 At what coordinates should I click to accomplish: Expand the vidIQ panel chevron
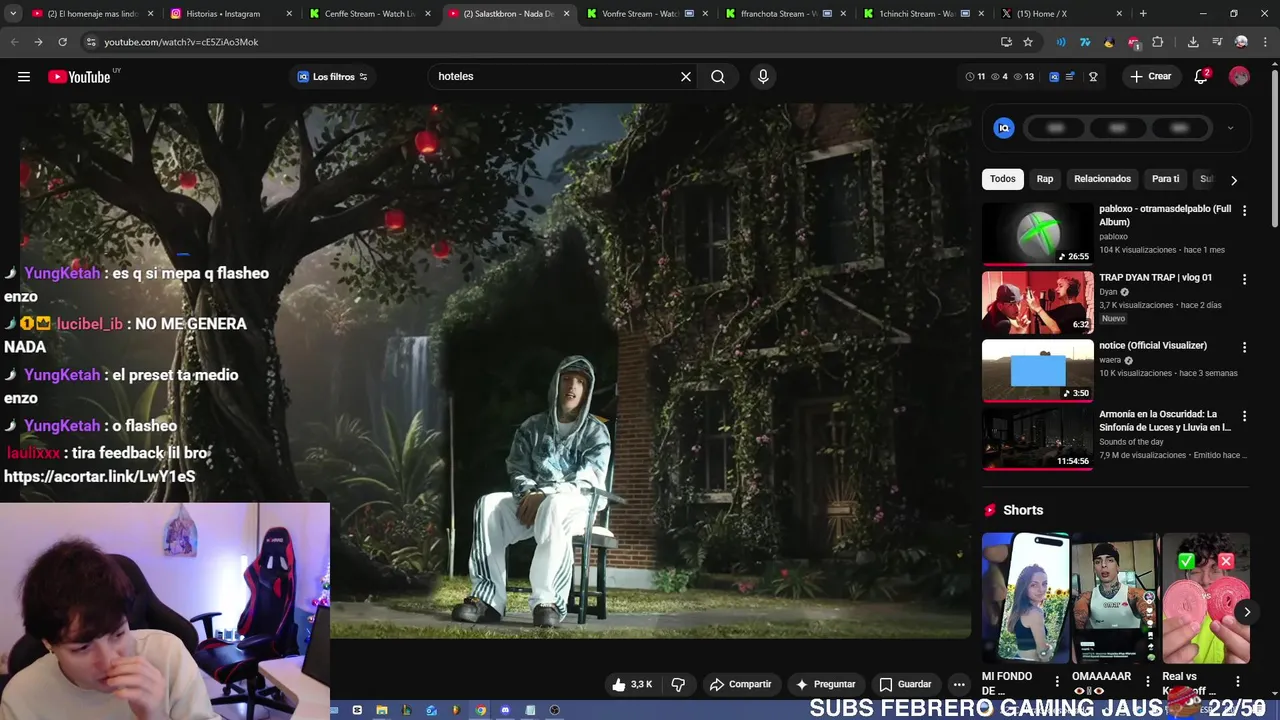point(1230,128)
